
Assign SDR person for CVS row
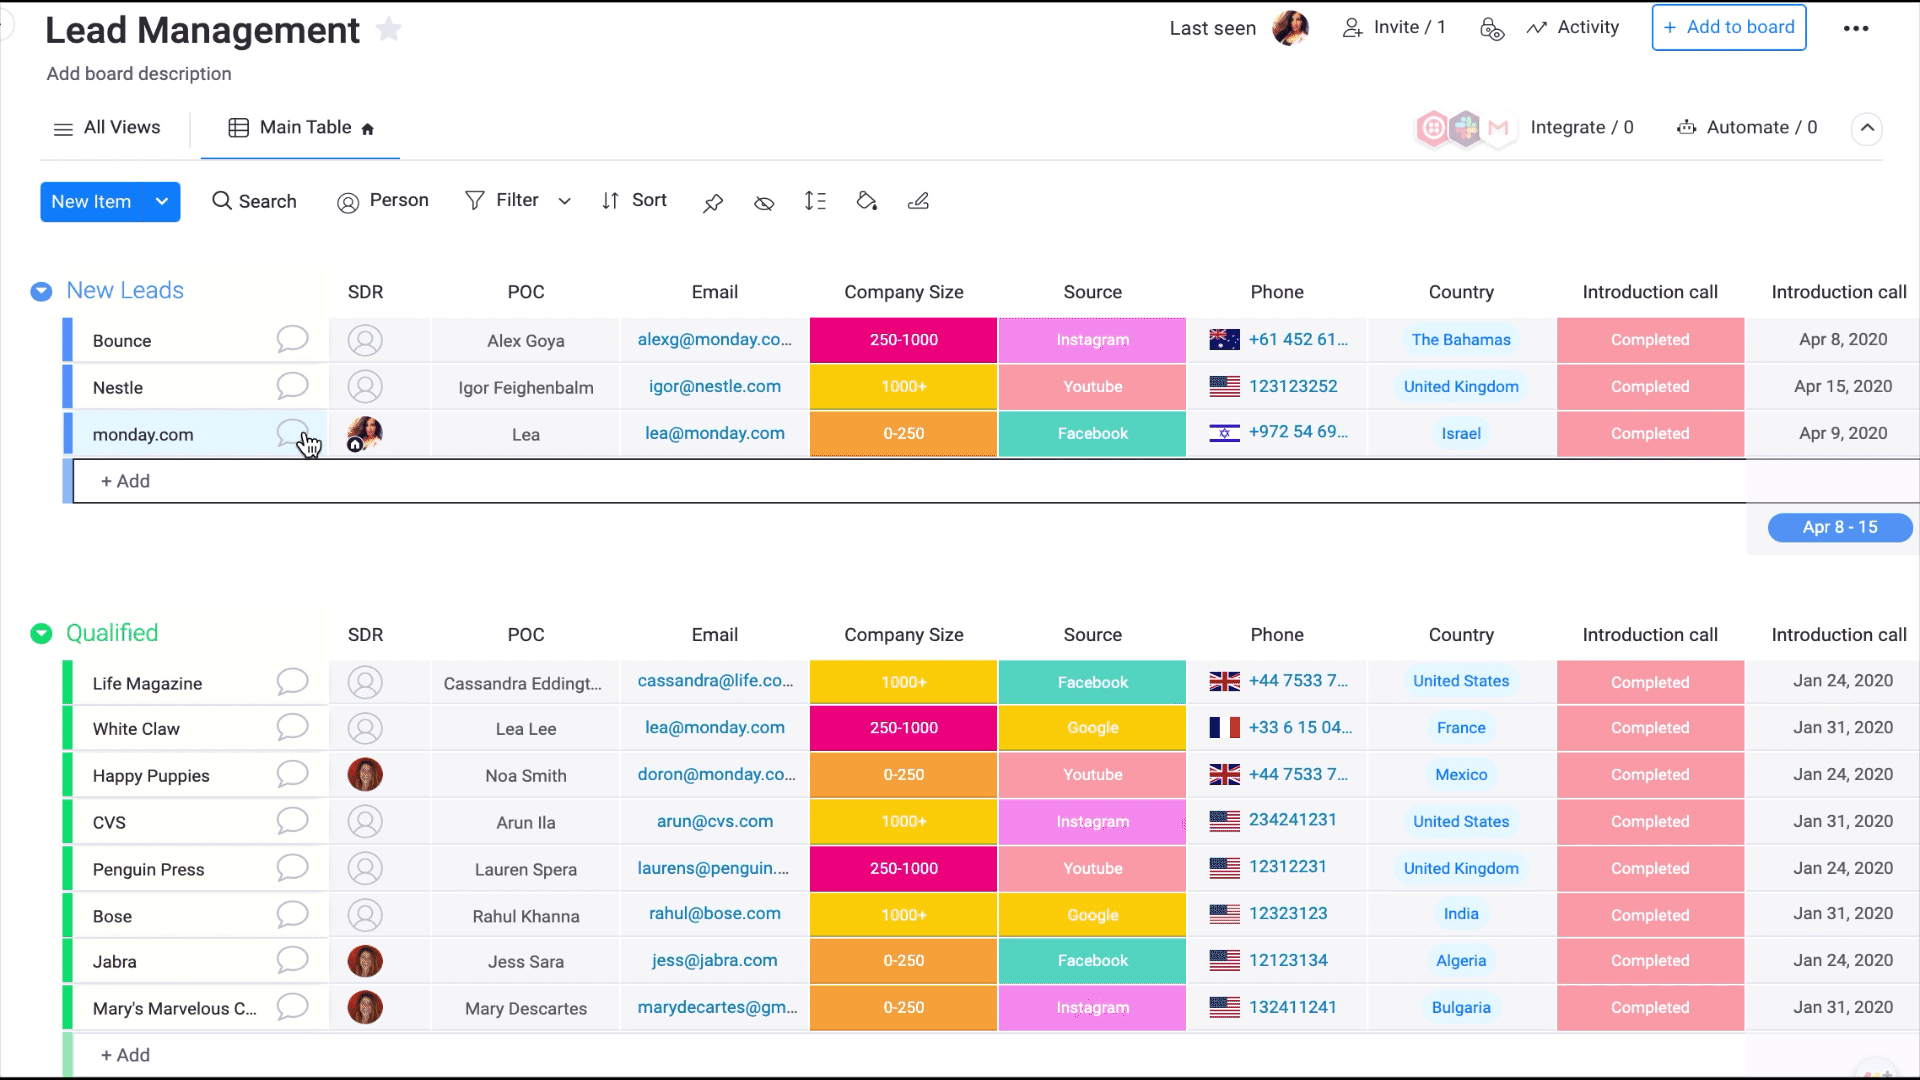click(365, 822)
